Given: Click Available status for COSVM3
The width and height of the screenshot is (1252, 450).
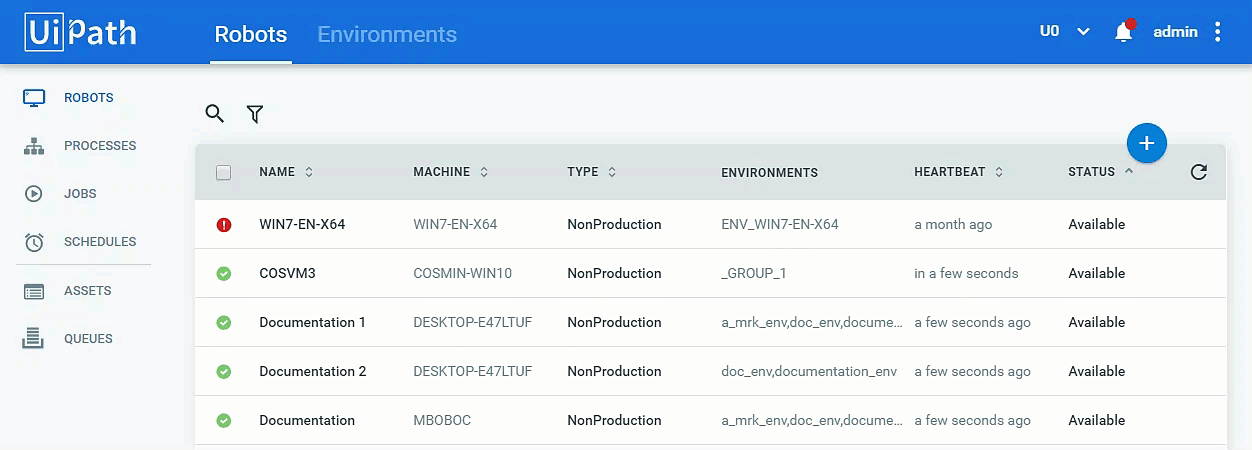Looking at the screenshot, I should pyautogui.click(x=1096, y=274).
